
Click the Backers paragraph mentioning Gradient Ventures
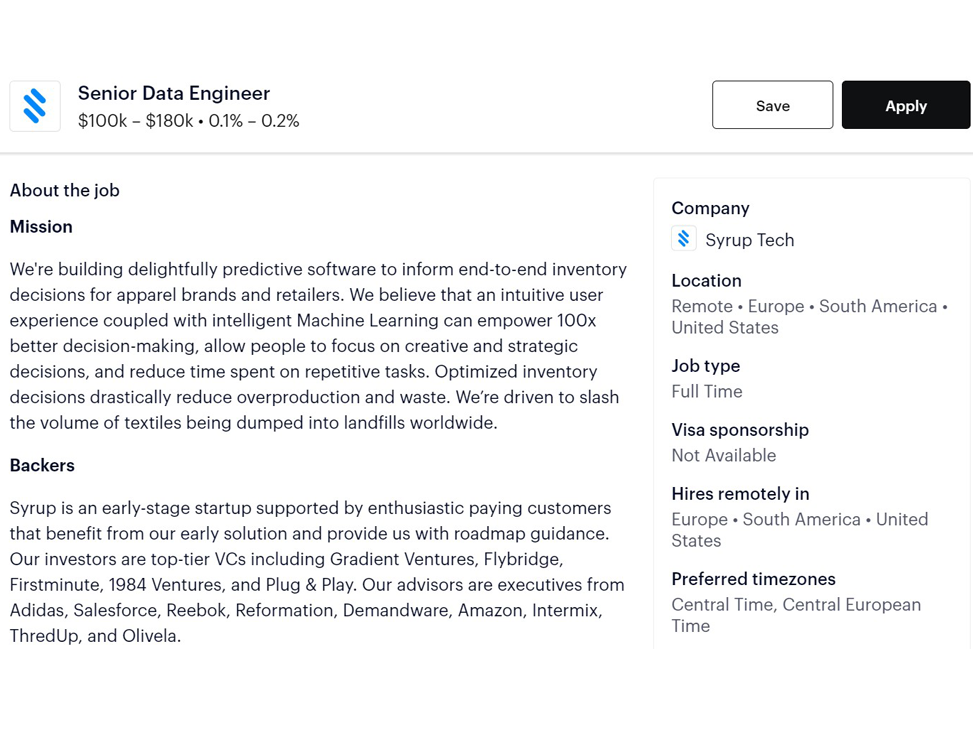click(317, 572)
